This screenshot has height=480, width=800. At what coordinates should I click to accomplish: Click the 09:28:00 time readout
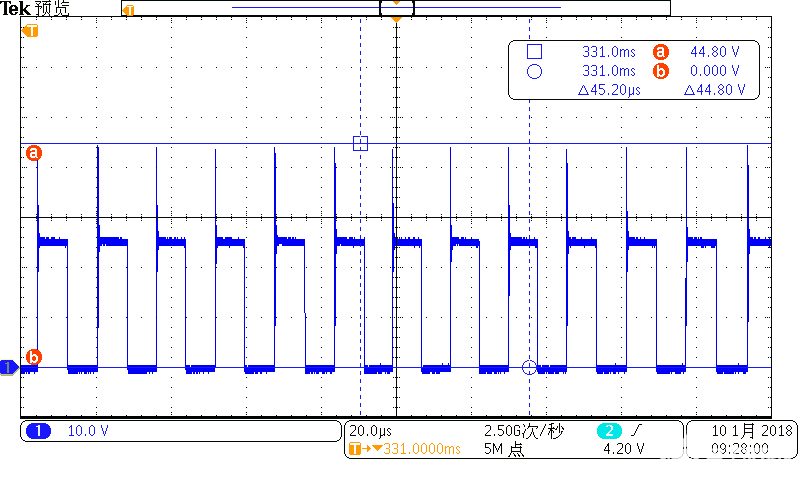click(740, 449)
